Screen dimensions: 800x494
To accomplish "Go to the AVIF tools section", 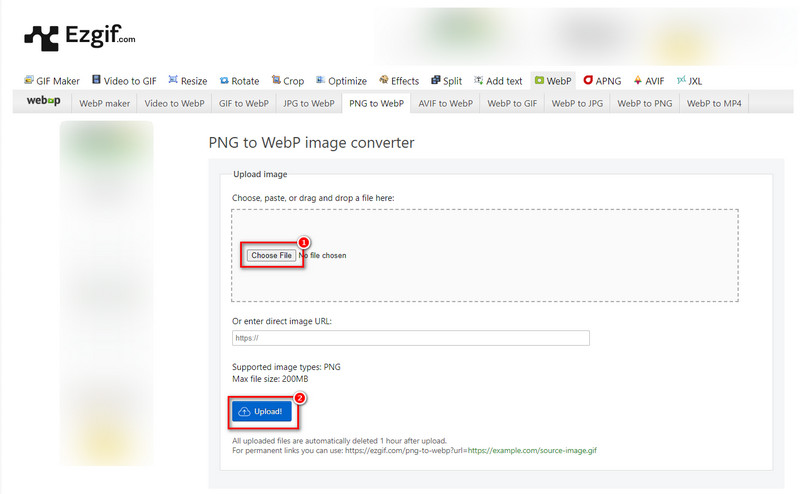I will pos(650,81).
